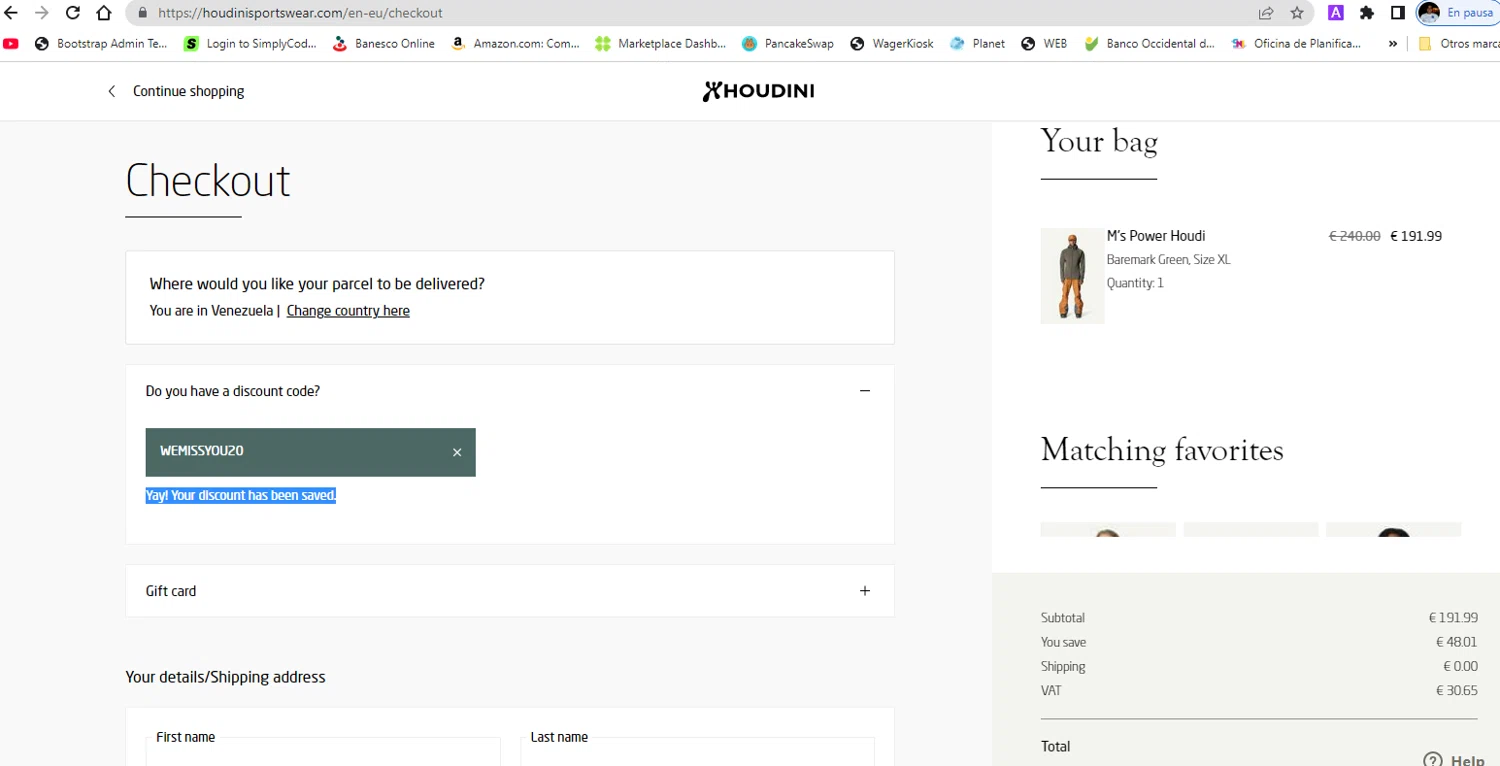Image resolution: width=1500 pixels, height=766 pixels.
Task: Open the Bootstrap Admin Te... bookmark
Action: [x=101, y=44]
